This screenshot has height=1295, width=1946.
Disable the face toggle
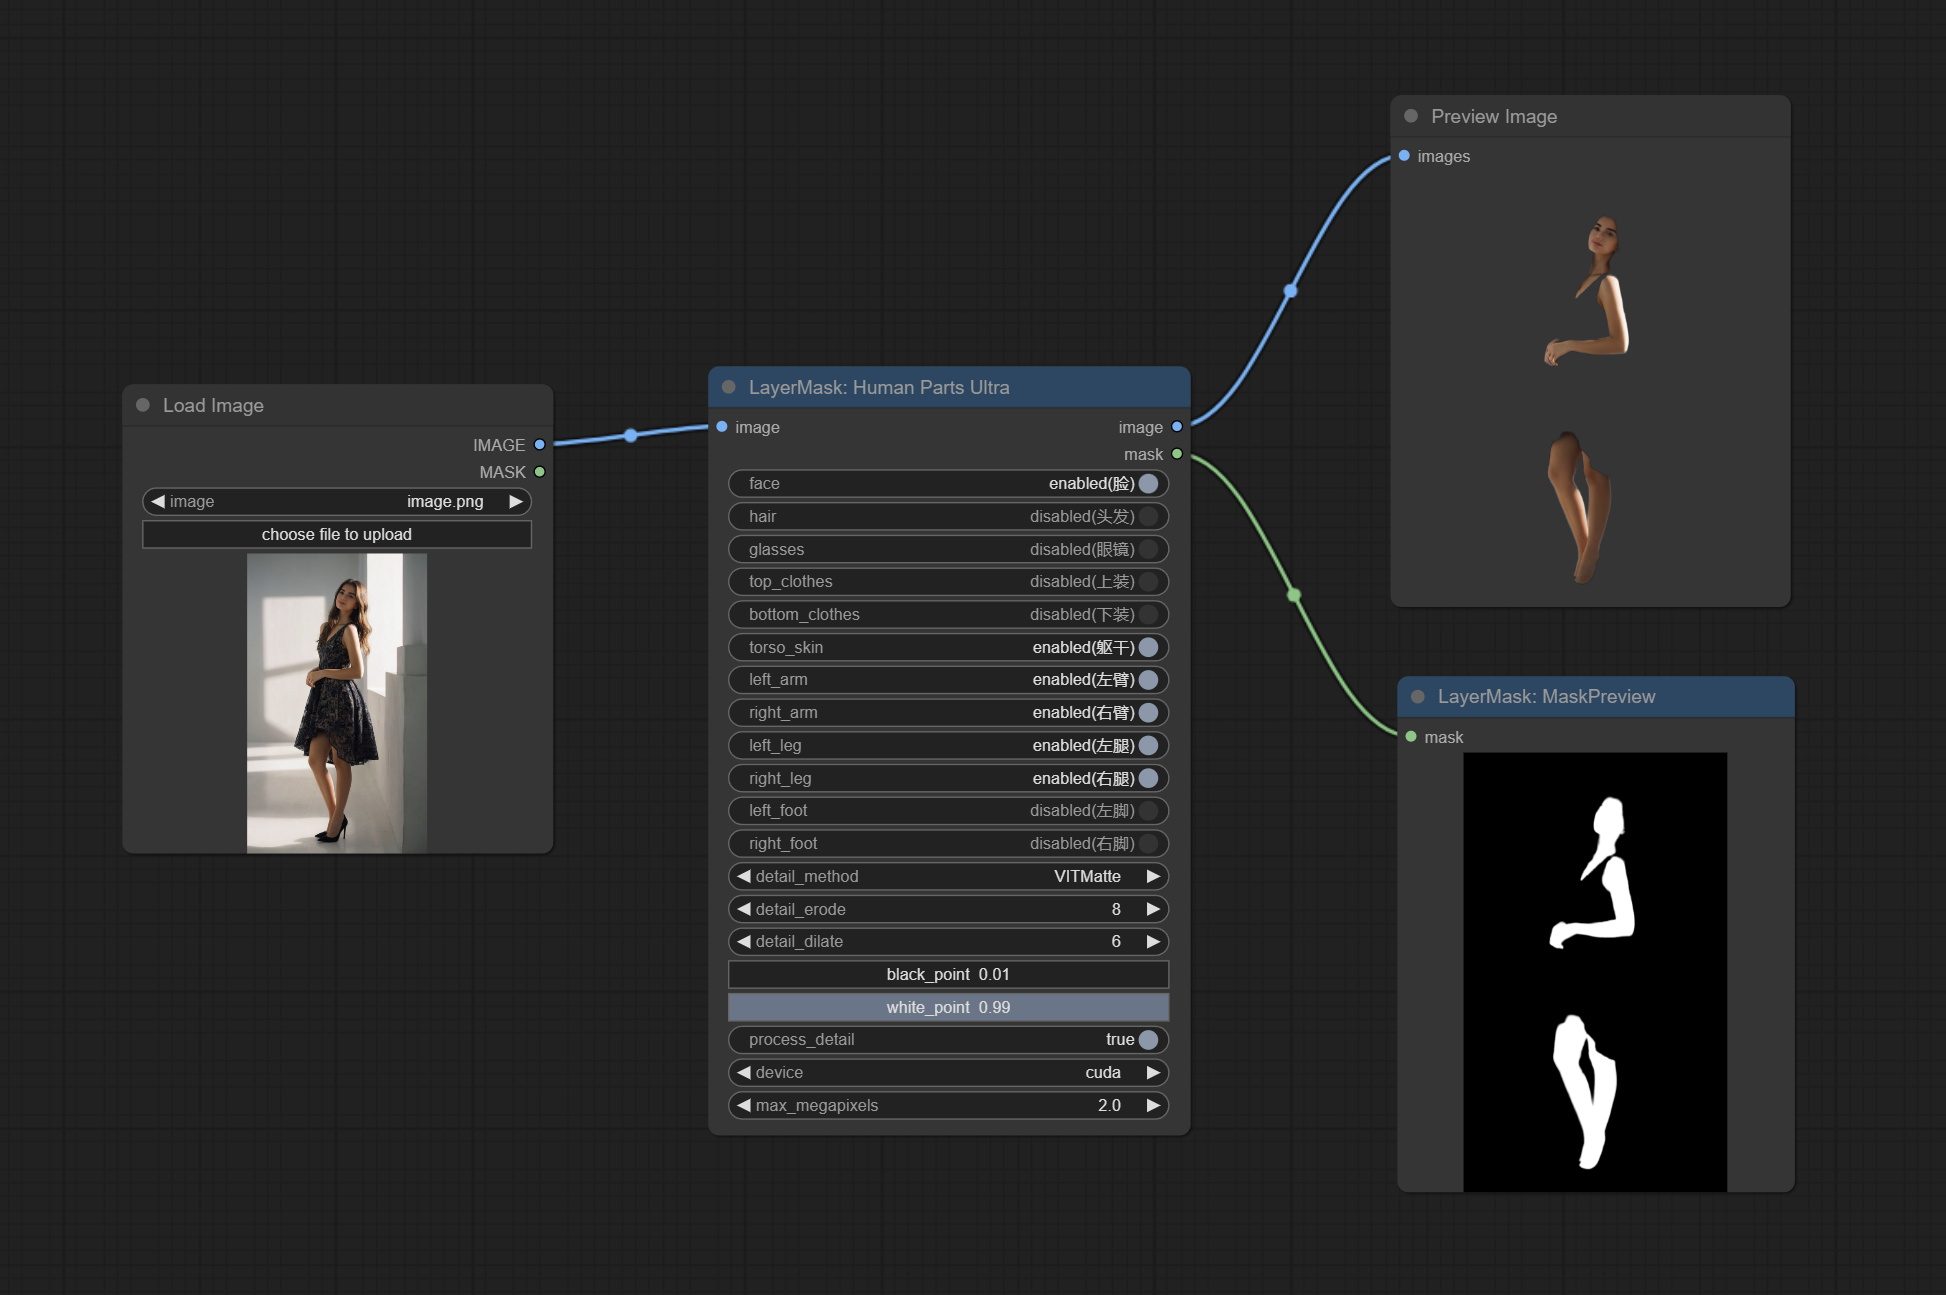1148,483
